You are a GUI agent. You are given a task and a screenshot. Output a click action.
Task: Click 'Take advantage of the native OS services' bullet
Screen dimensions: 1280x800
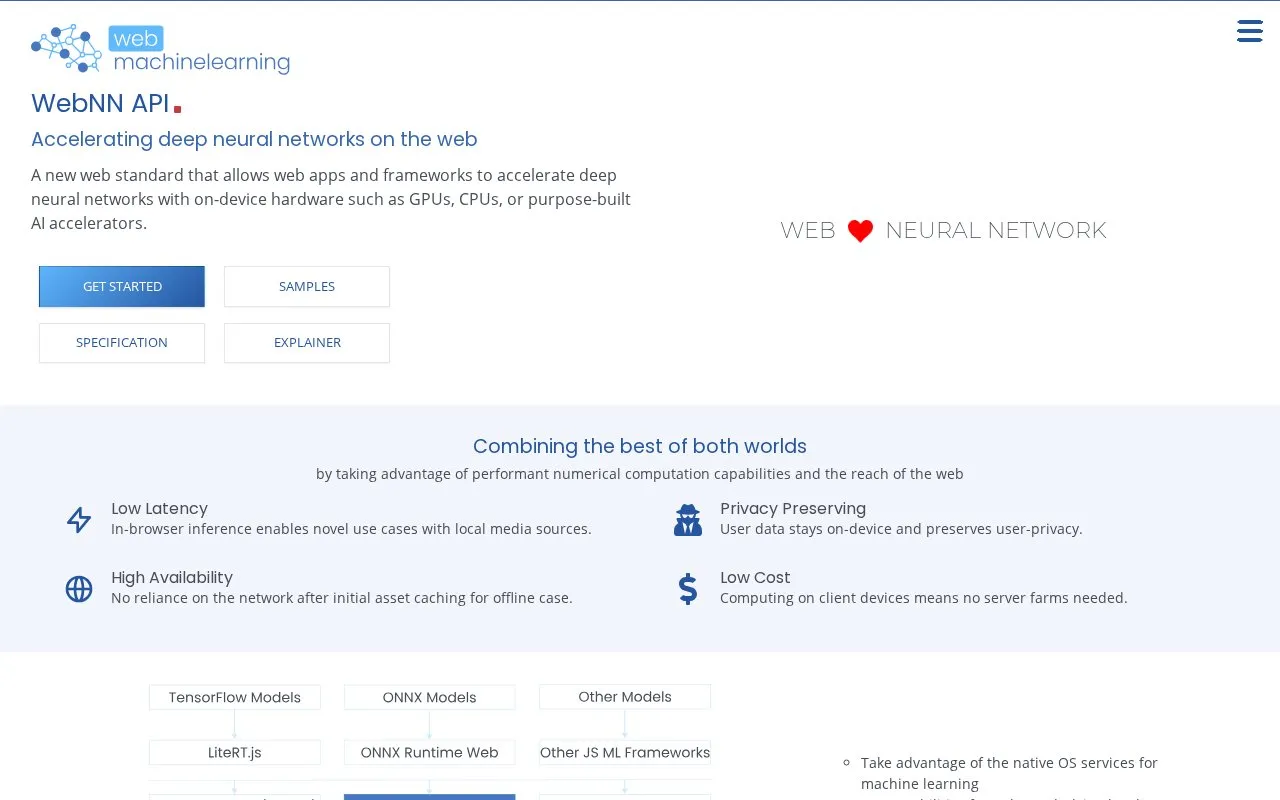click(1009, 773)
